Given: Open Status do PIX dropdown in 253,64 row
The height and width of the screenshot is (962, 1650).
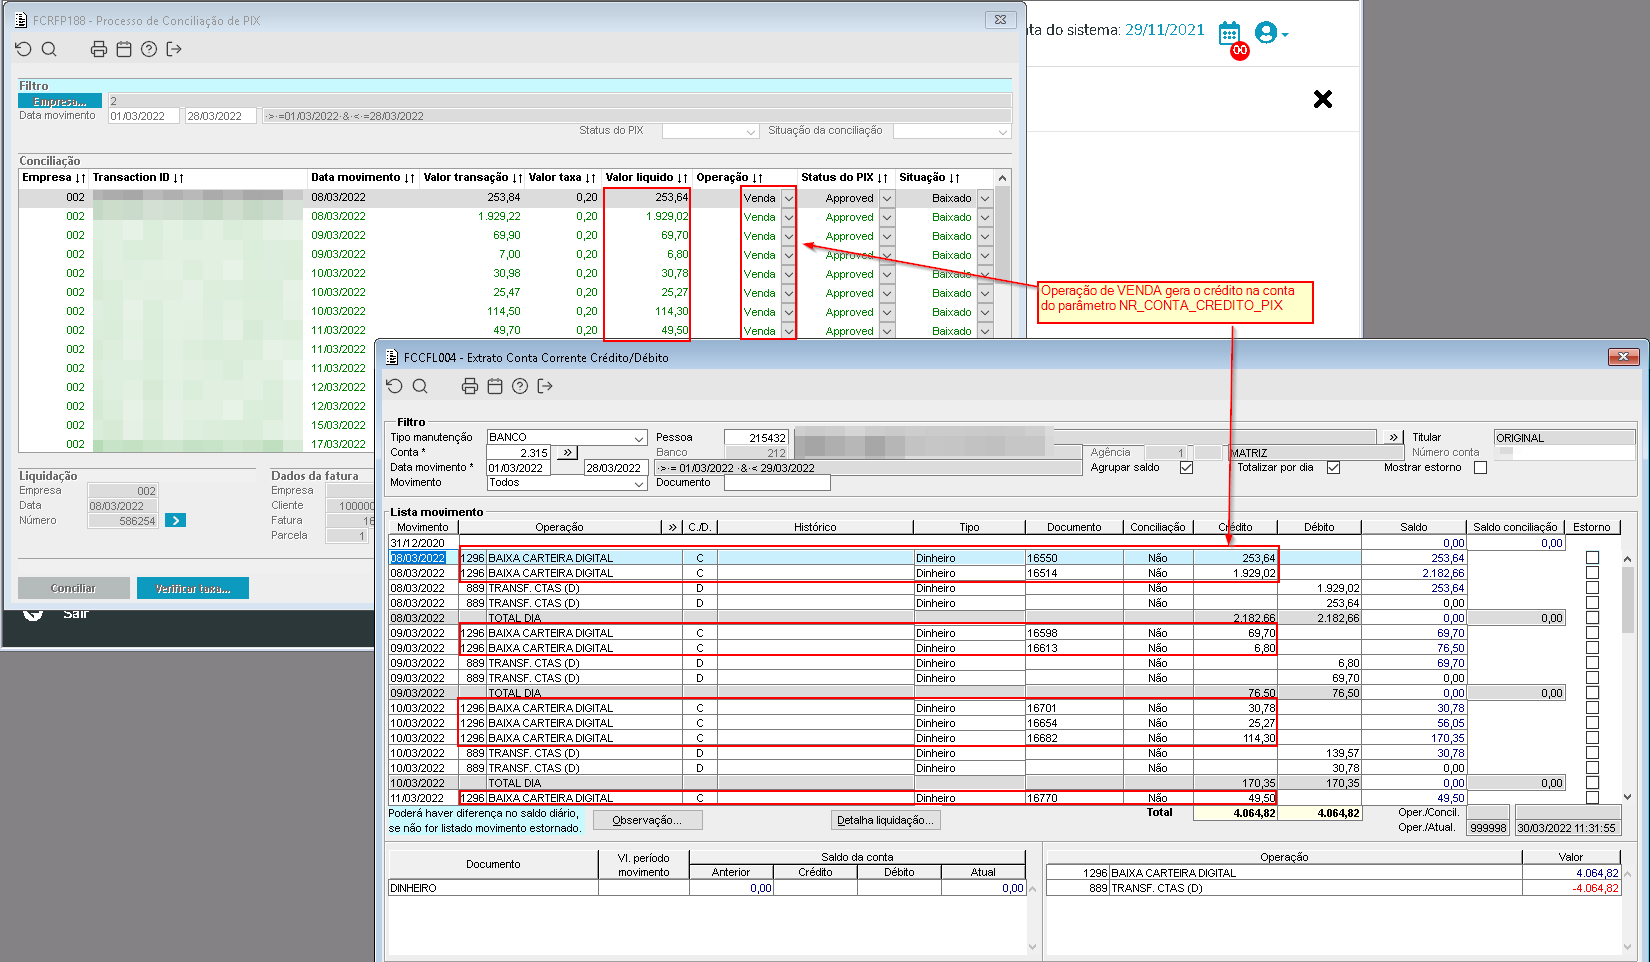Looking at the screenshot, I should (886, 198).
